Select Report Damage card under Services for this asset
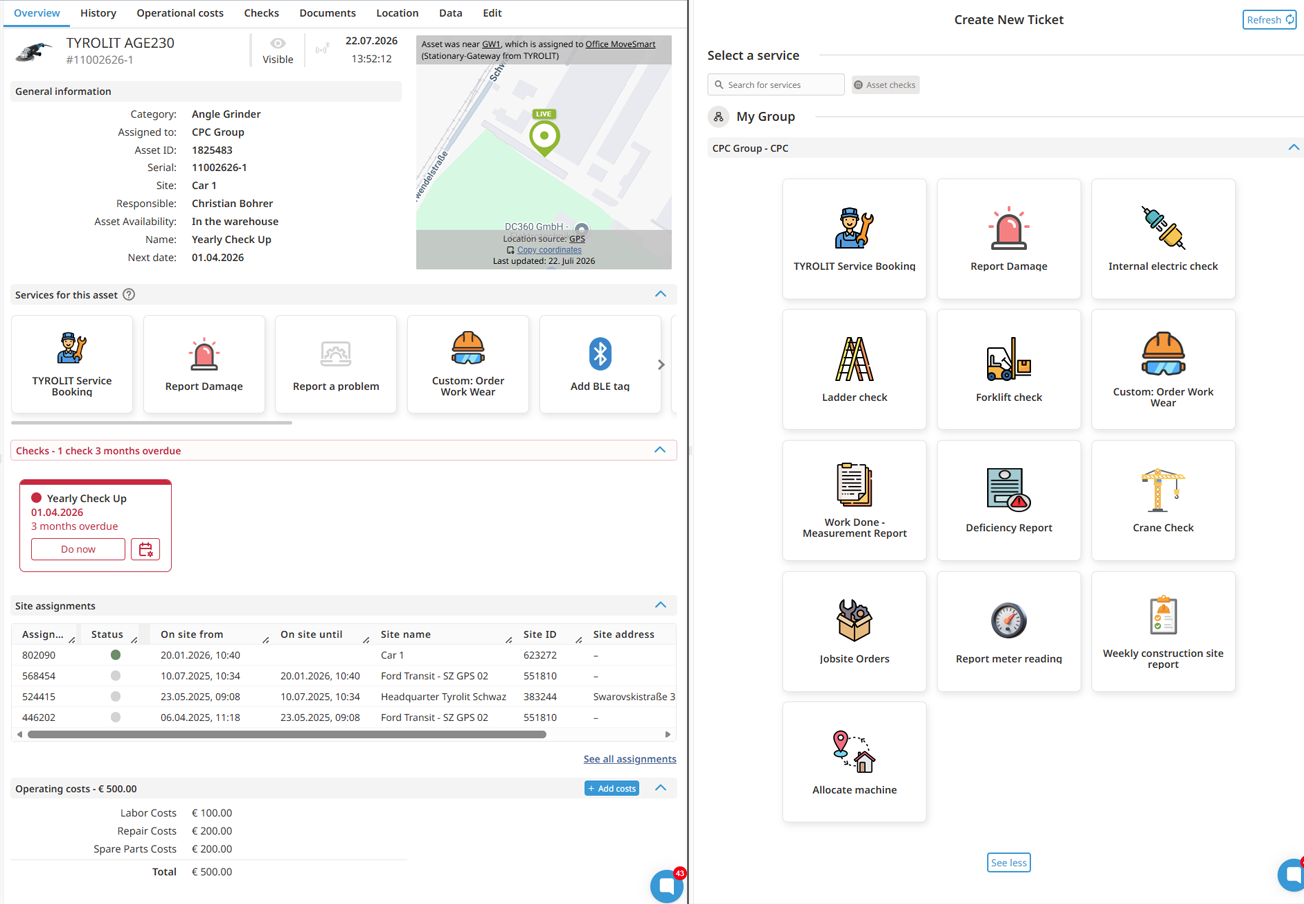This screenshot has width=1304, height=904. pyautogui.click(x=204, y=364)
